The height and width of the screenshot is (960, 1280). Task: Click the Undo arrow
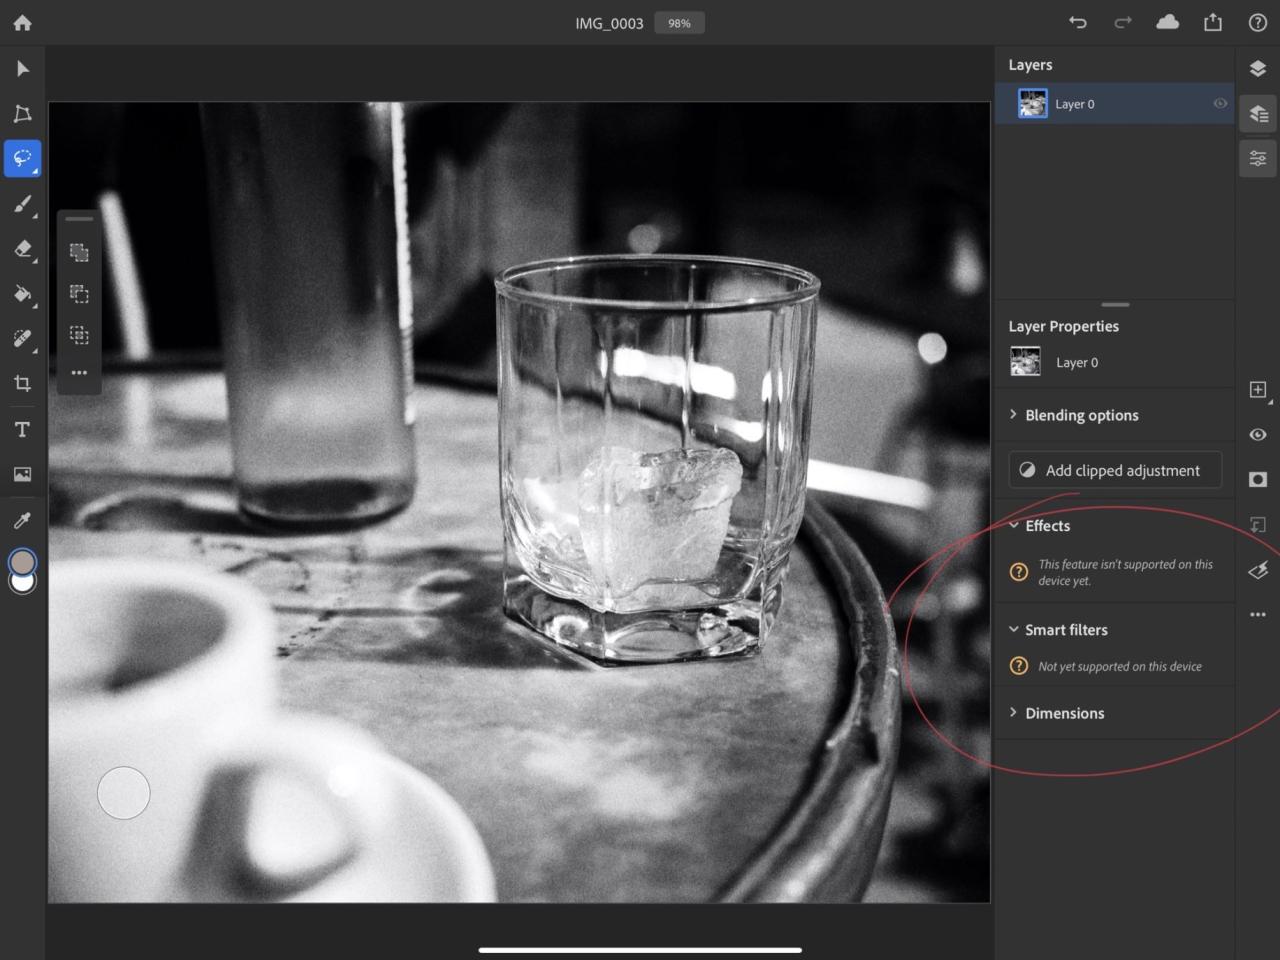click(x=1077, y=22)
